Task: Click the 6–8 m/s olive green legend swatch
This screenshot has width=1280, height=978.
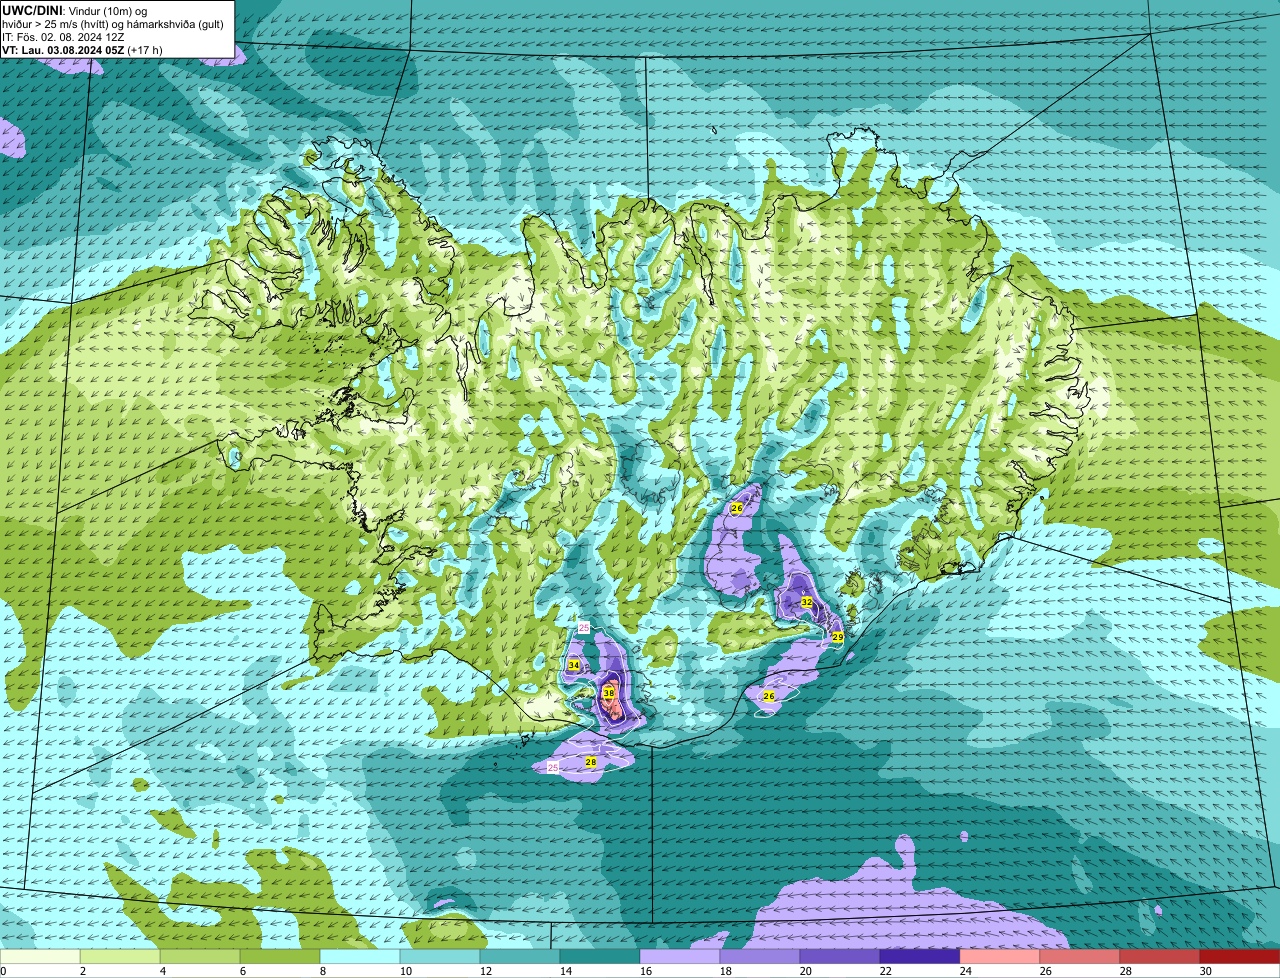Action: [x=280, y=957]
